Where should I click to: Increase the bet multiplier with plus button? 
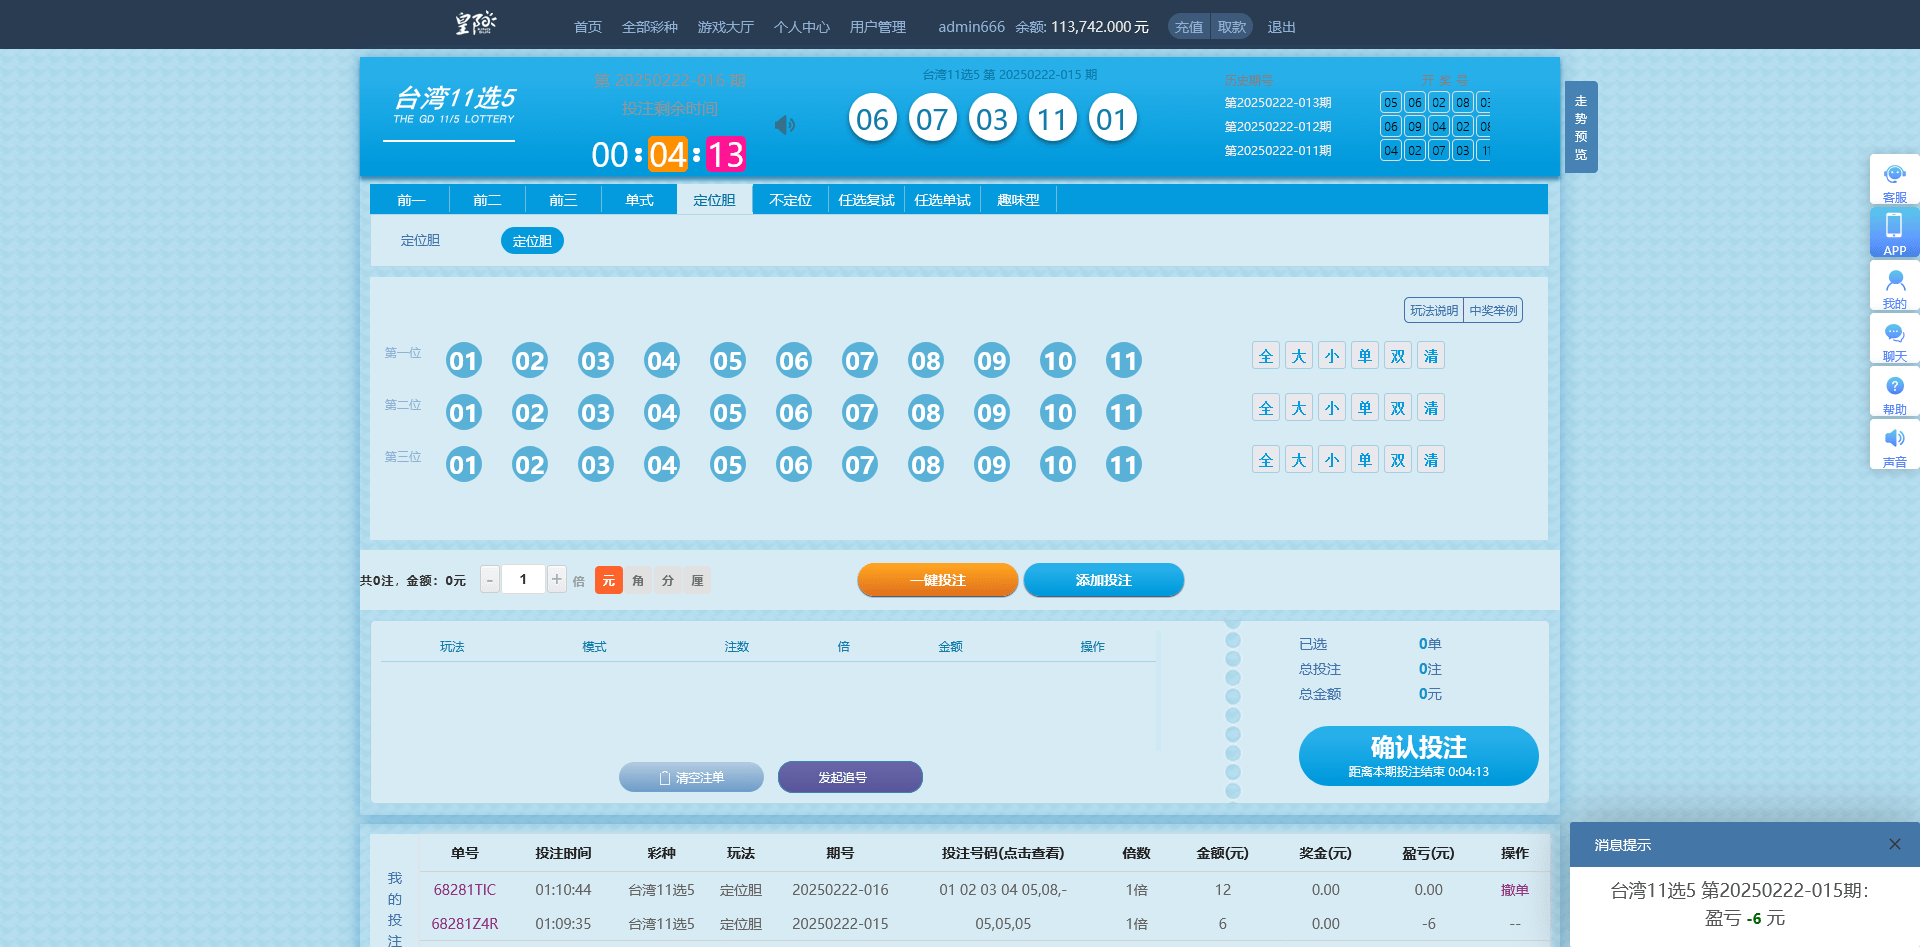557,580
